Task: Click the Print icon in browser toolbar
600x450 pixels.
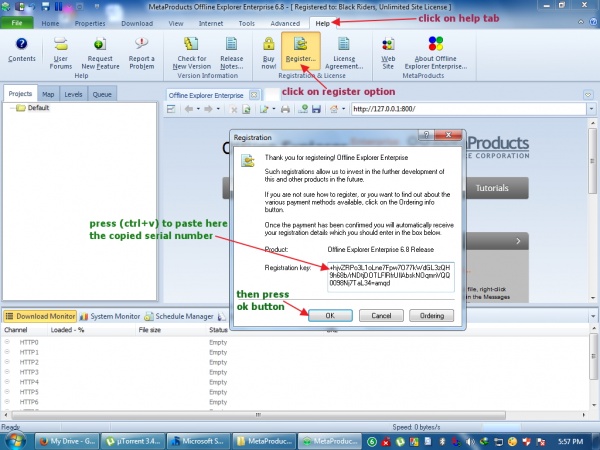Action: 285,109
